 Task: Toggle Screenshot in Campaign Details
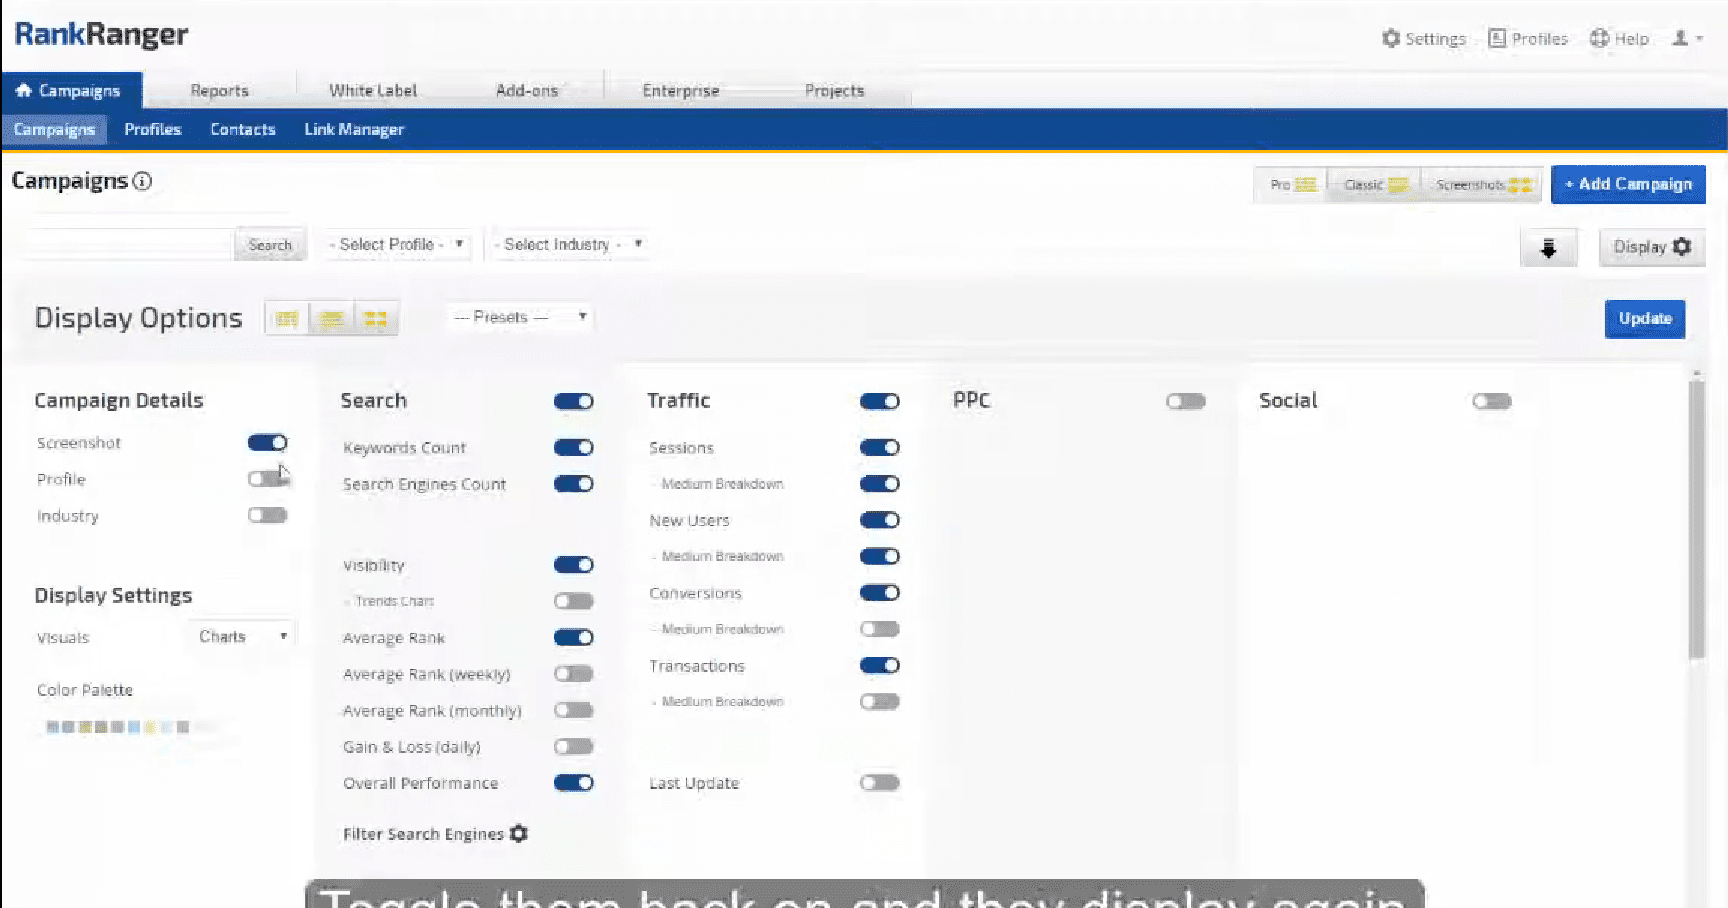267,442
